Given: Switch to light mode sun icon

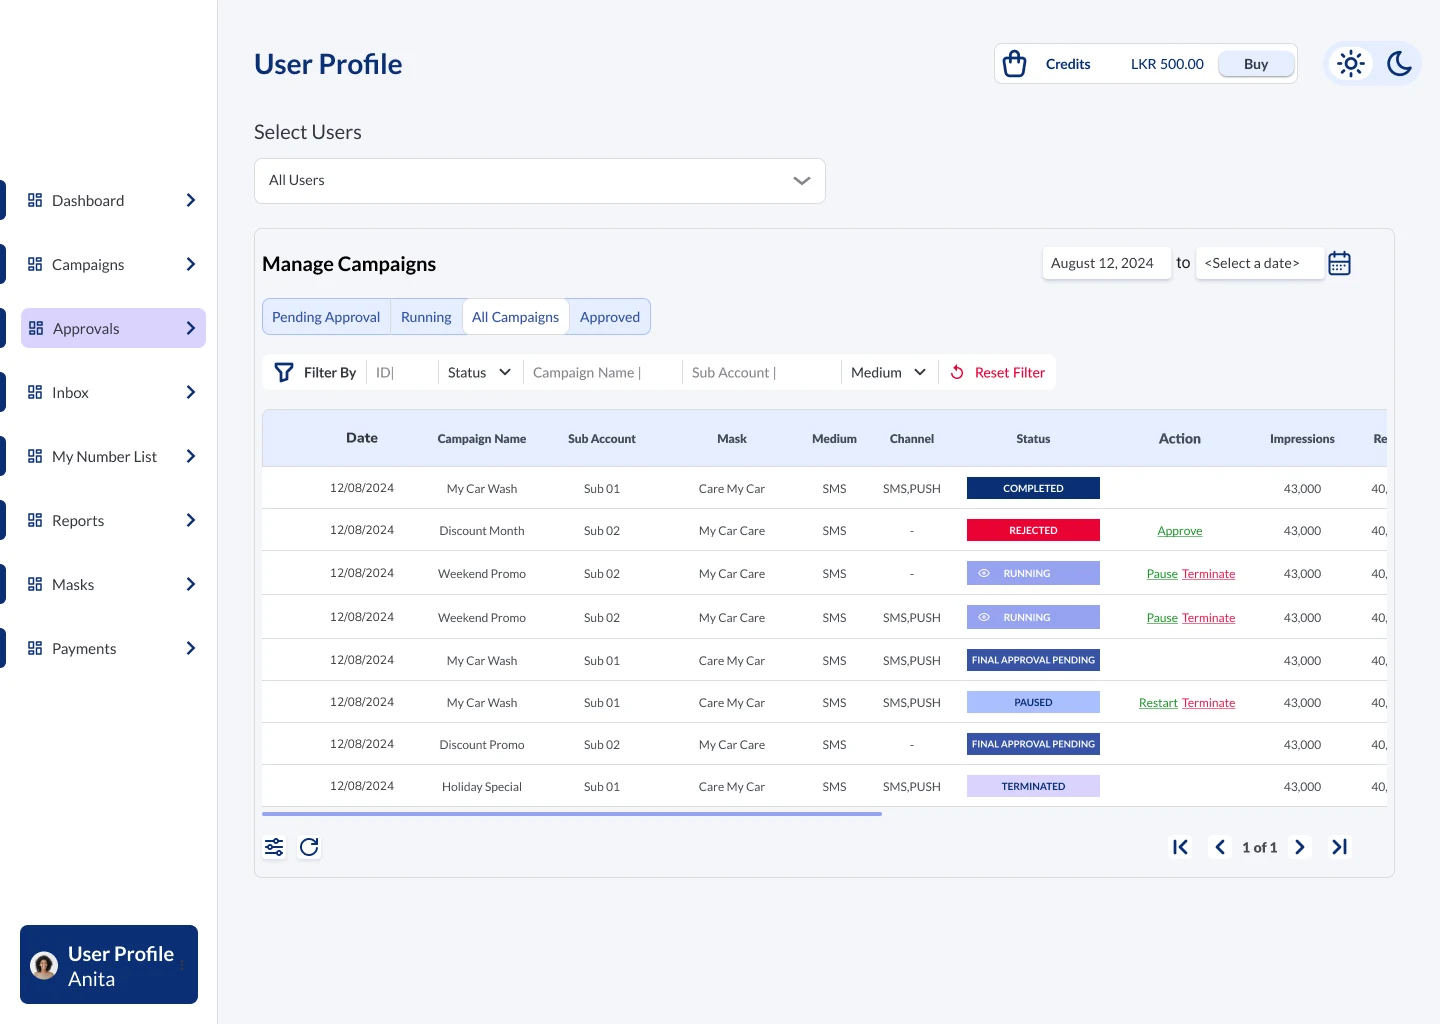Looking at the screenshot, I should (1351, 64).
